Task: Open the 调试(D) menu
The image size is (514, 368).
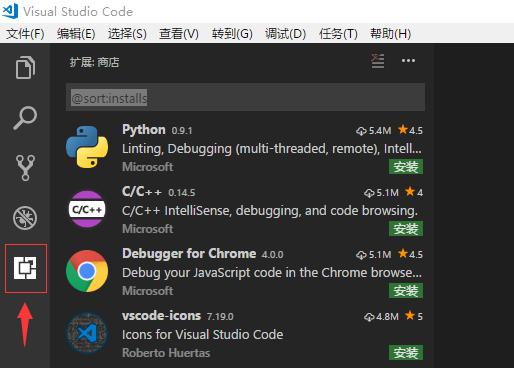Action: coord(285,34)
